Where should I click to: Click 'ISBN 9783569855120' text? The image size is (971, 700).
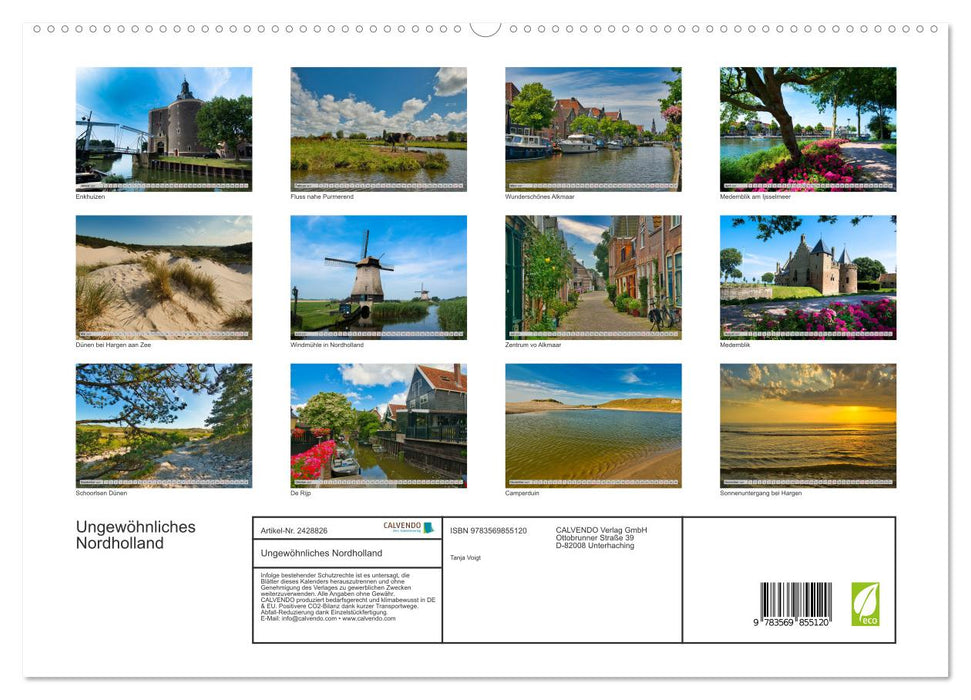point(489,531)
